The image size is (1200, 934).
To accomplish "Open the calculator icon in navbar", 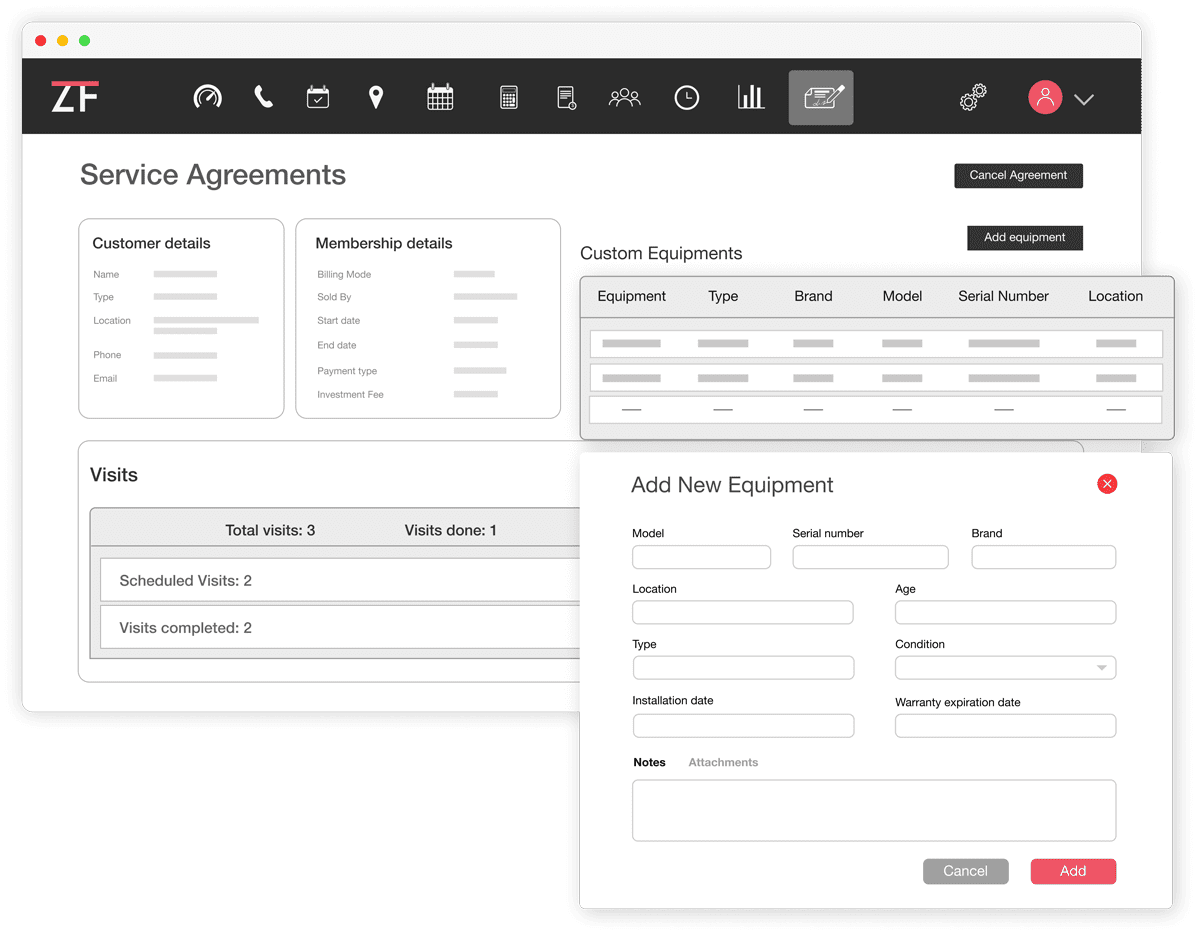I will click(509, 97).
